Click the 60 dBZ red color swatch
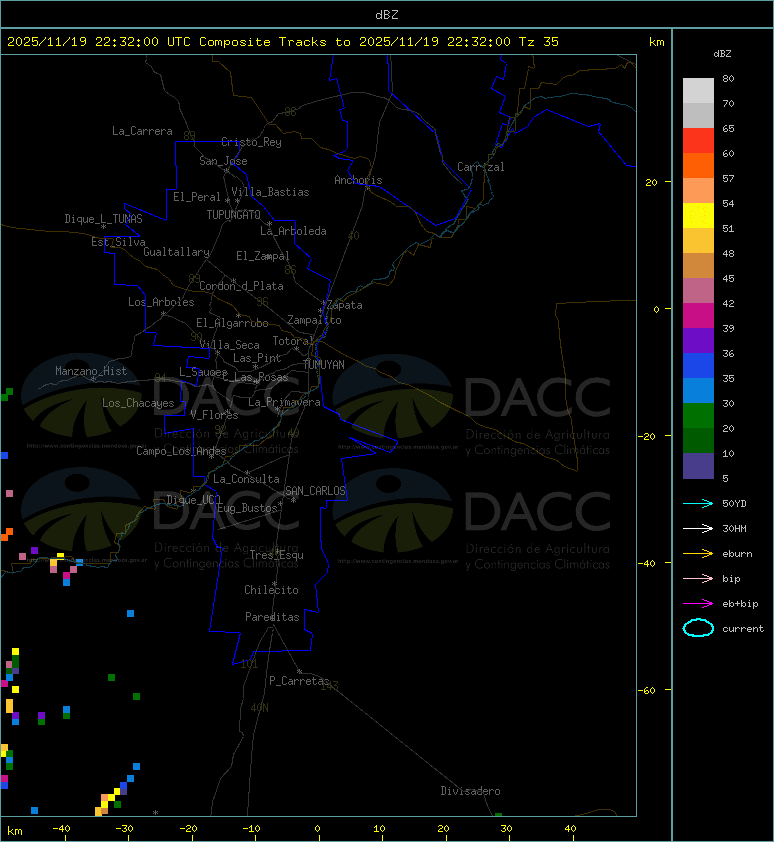The image size is (774, 842). (698, 141)
